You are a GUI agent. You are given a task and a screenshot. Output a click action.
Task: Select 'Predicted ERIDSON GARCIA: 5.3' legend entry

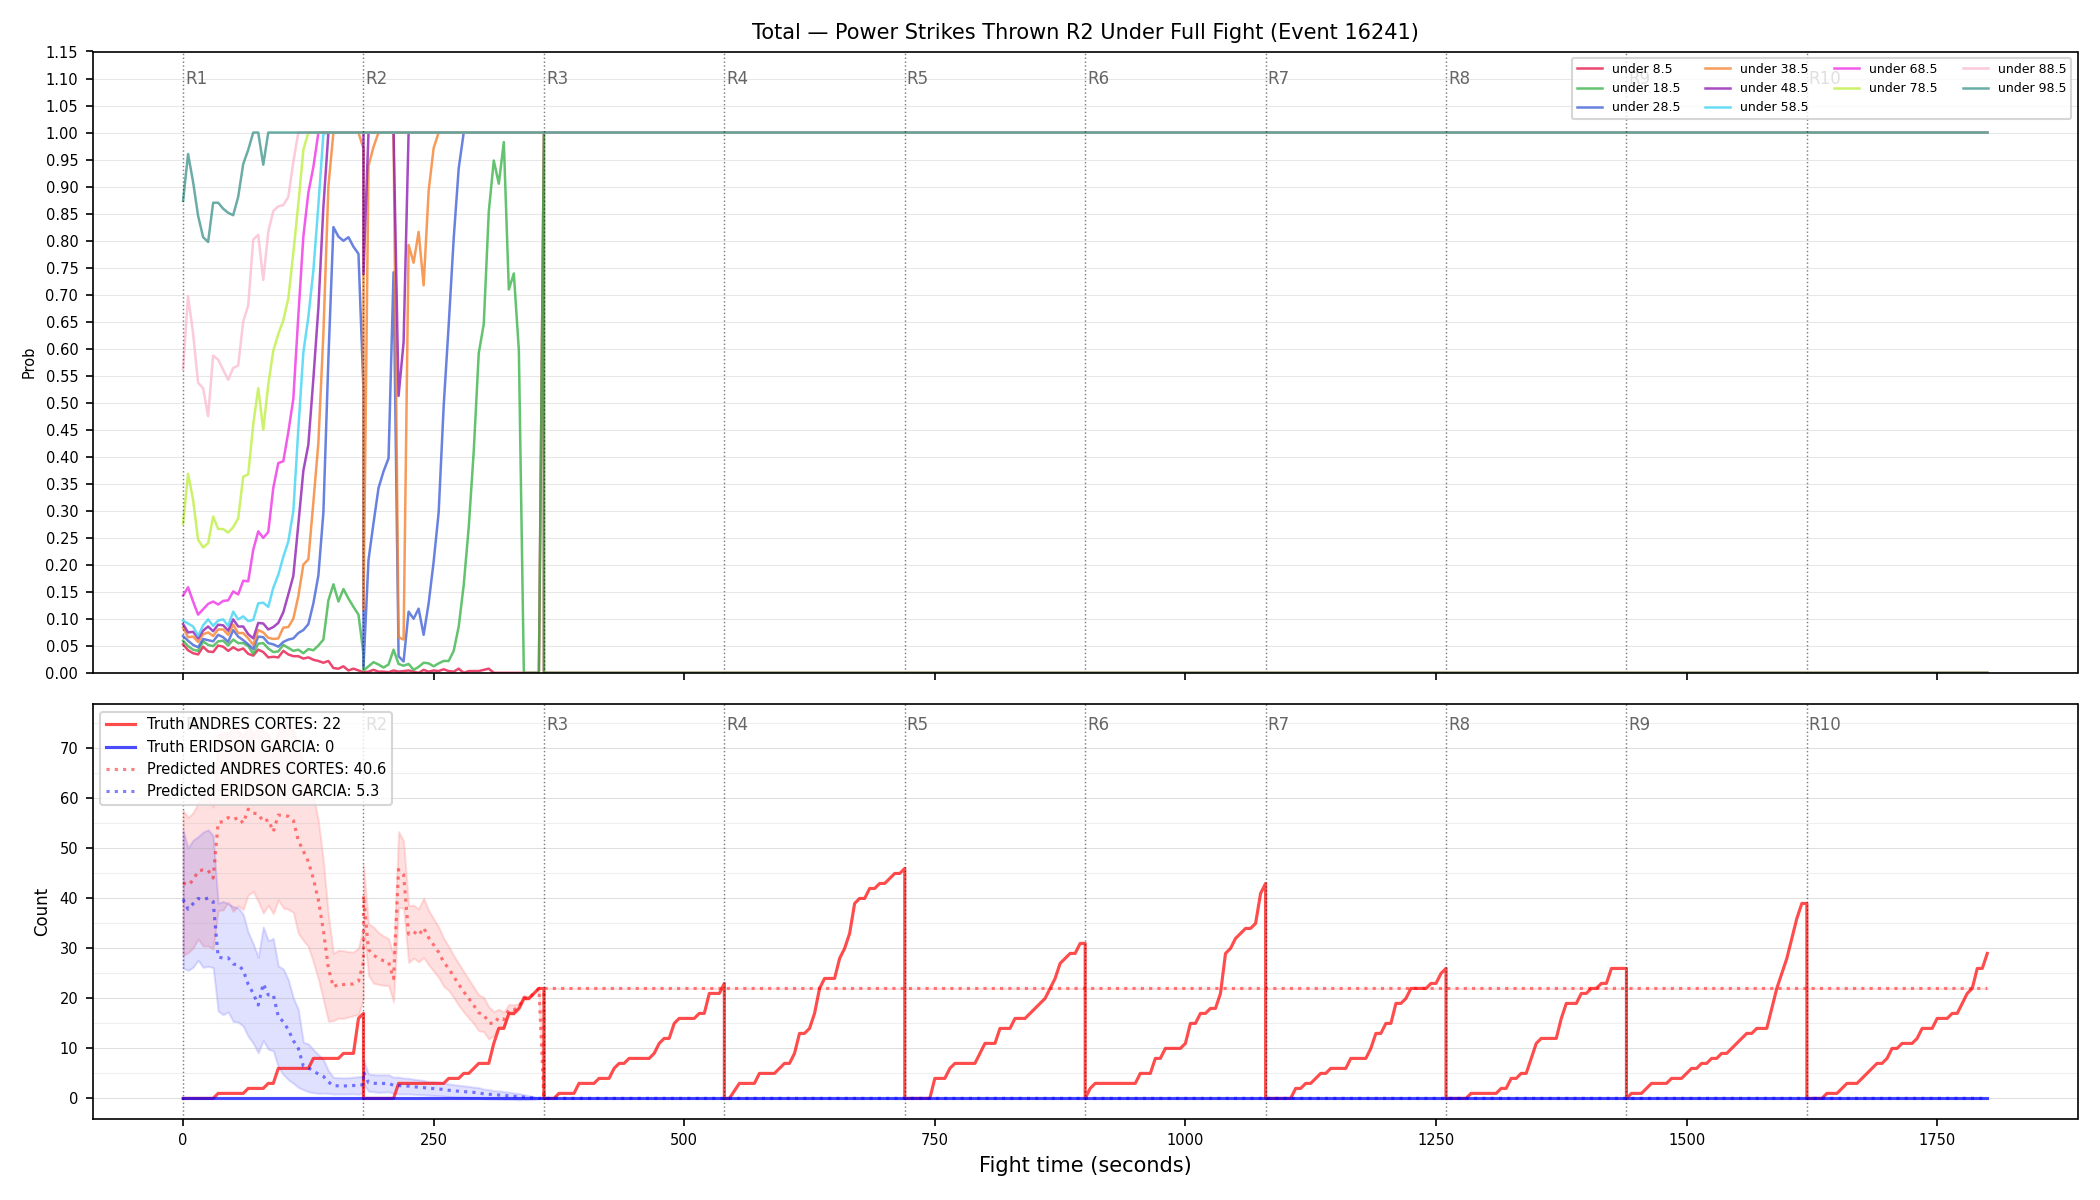coord(242,790)
